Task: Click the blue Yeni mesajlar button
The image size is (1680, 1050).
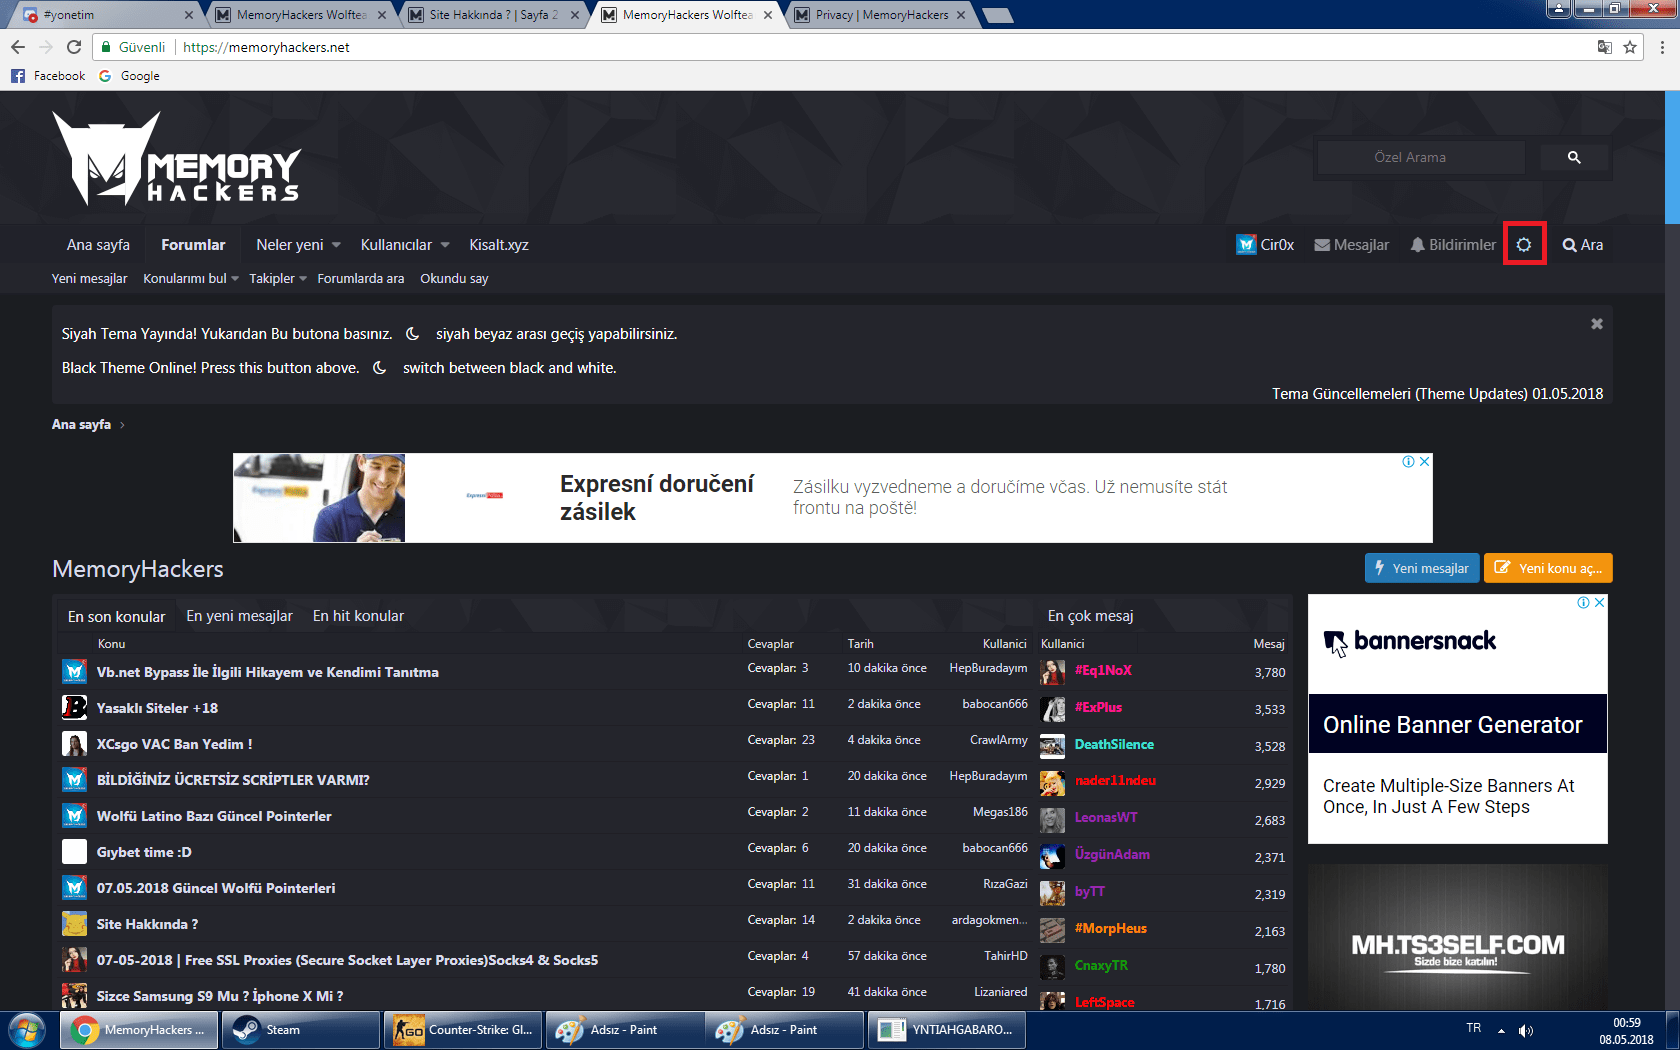Action: click(x=1422, y=568)
